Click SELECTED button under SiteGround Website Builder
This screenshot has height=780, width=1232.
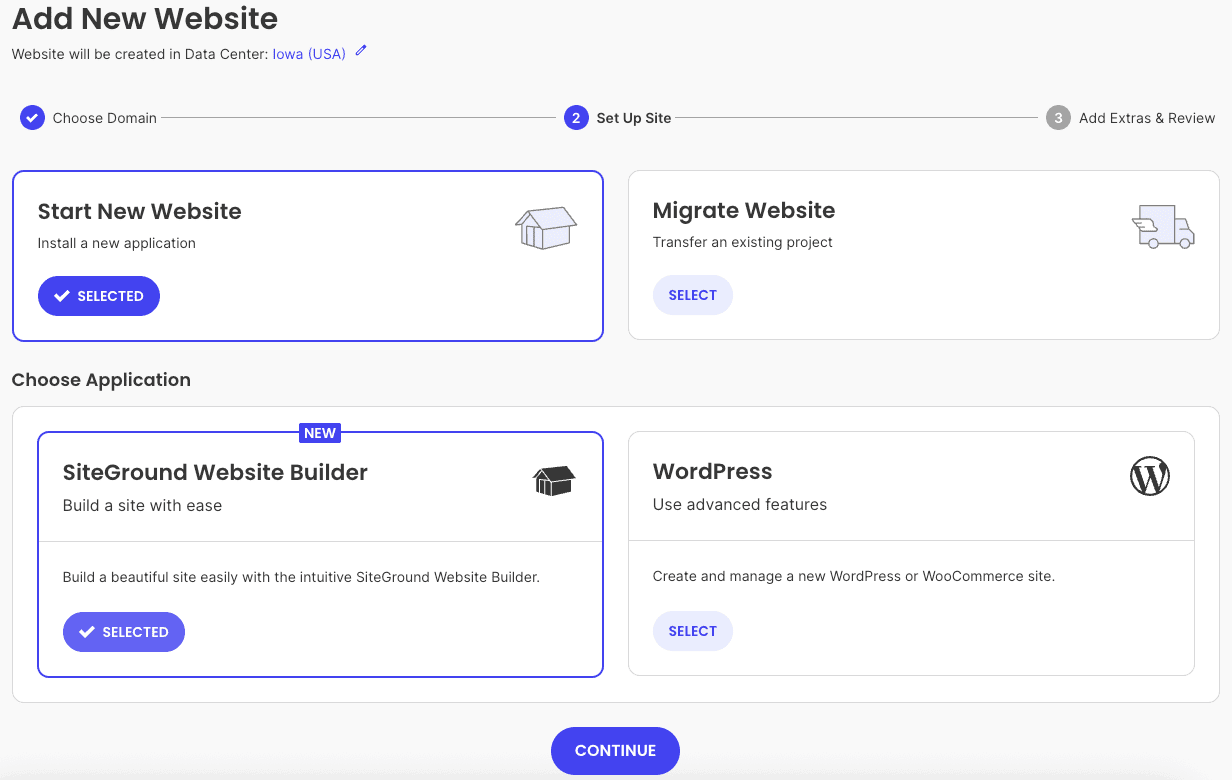pos(124,632)
